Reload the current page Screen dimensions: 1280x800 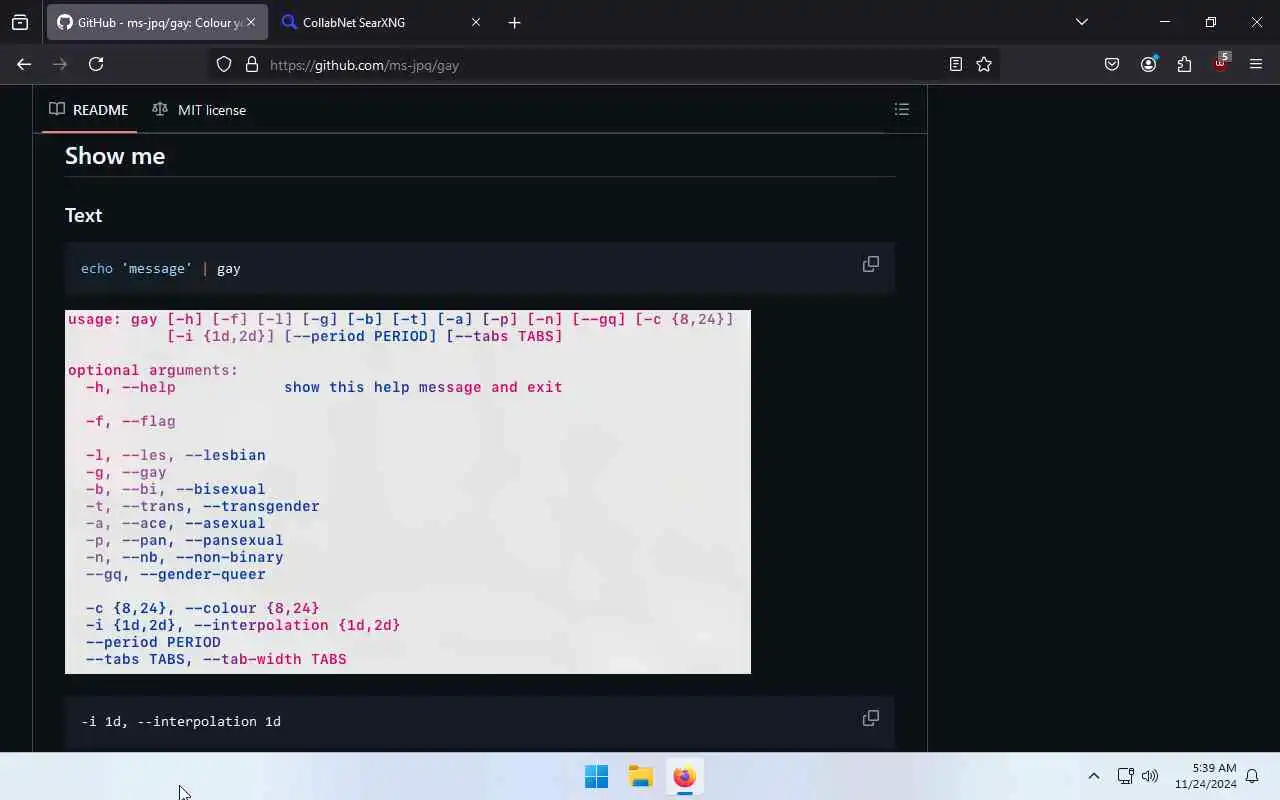click(x=96, y=64)
